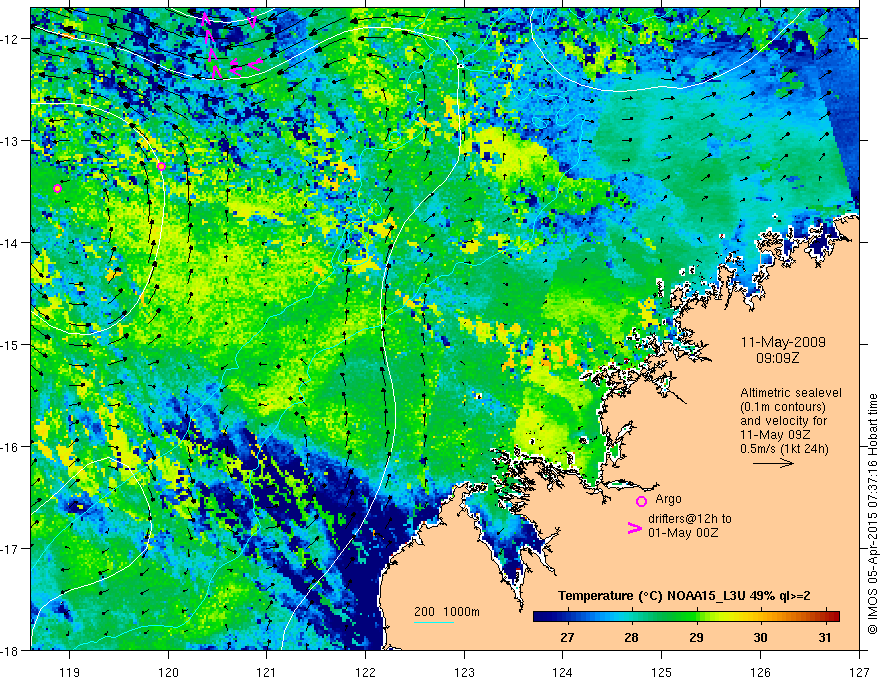Click the velocity scale arrow in the legend
This screenshot has width=880, height=680.
(773, 463)
